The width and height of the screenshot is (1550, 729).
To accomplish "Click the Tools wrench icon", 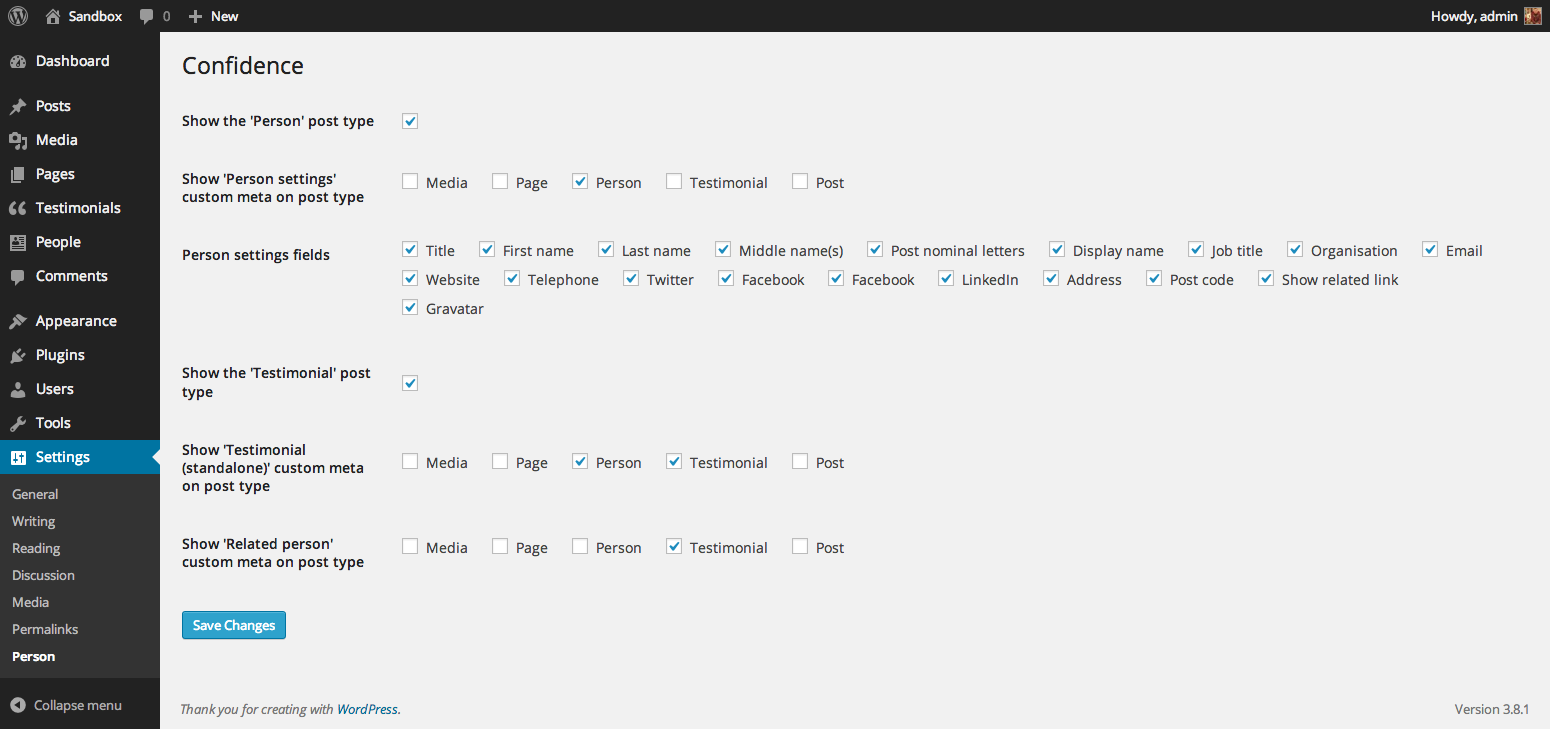I will (17, 423).
